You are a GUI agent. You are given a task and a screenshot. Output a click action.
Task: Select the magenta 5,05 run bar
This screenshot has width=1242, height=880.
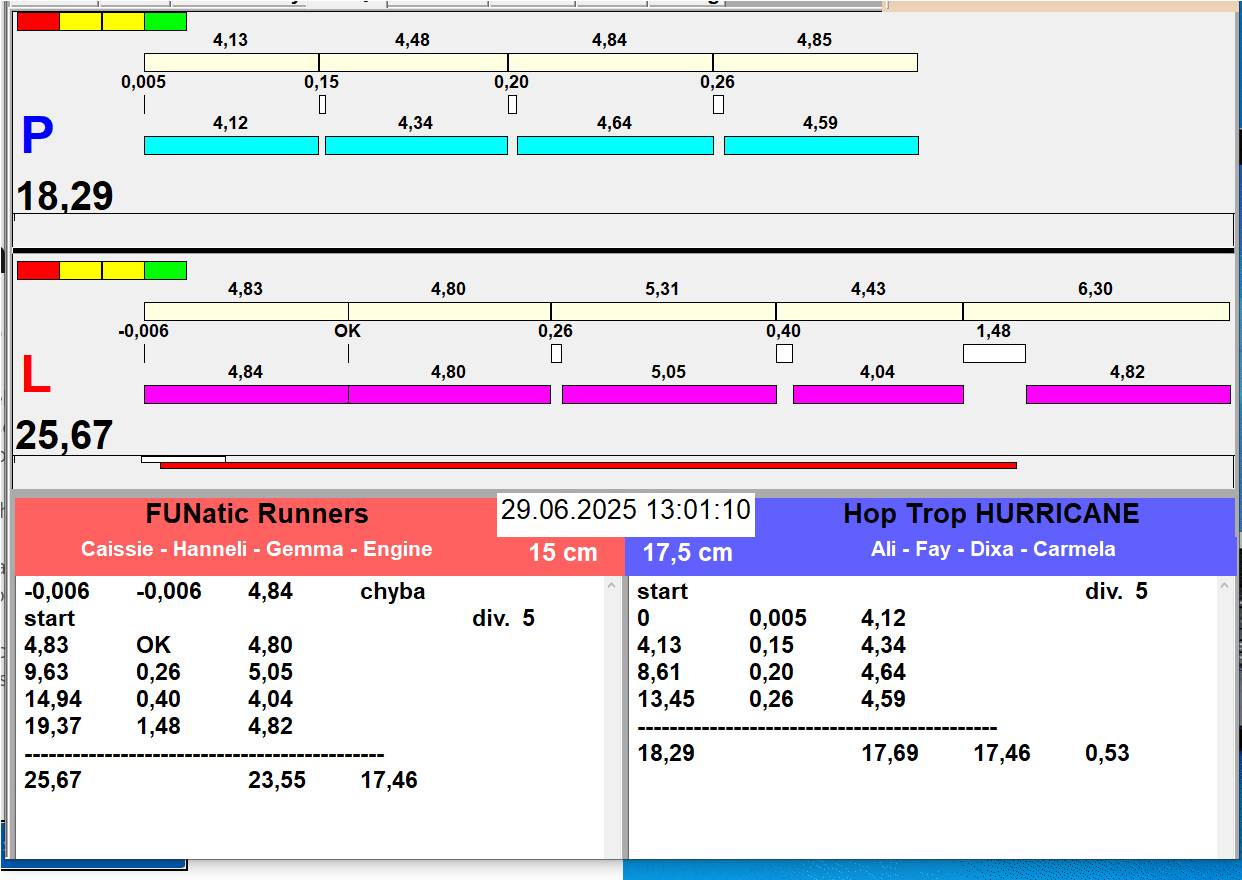(x=669, y=394)
